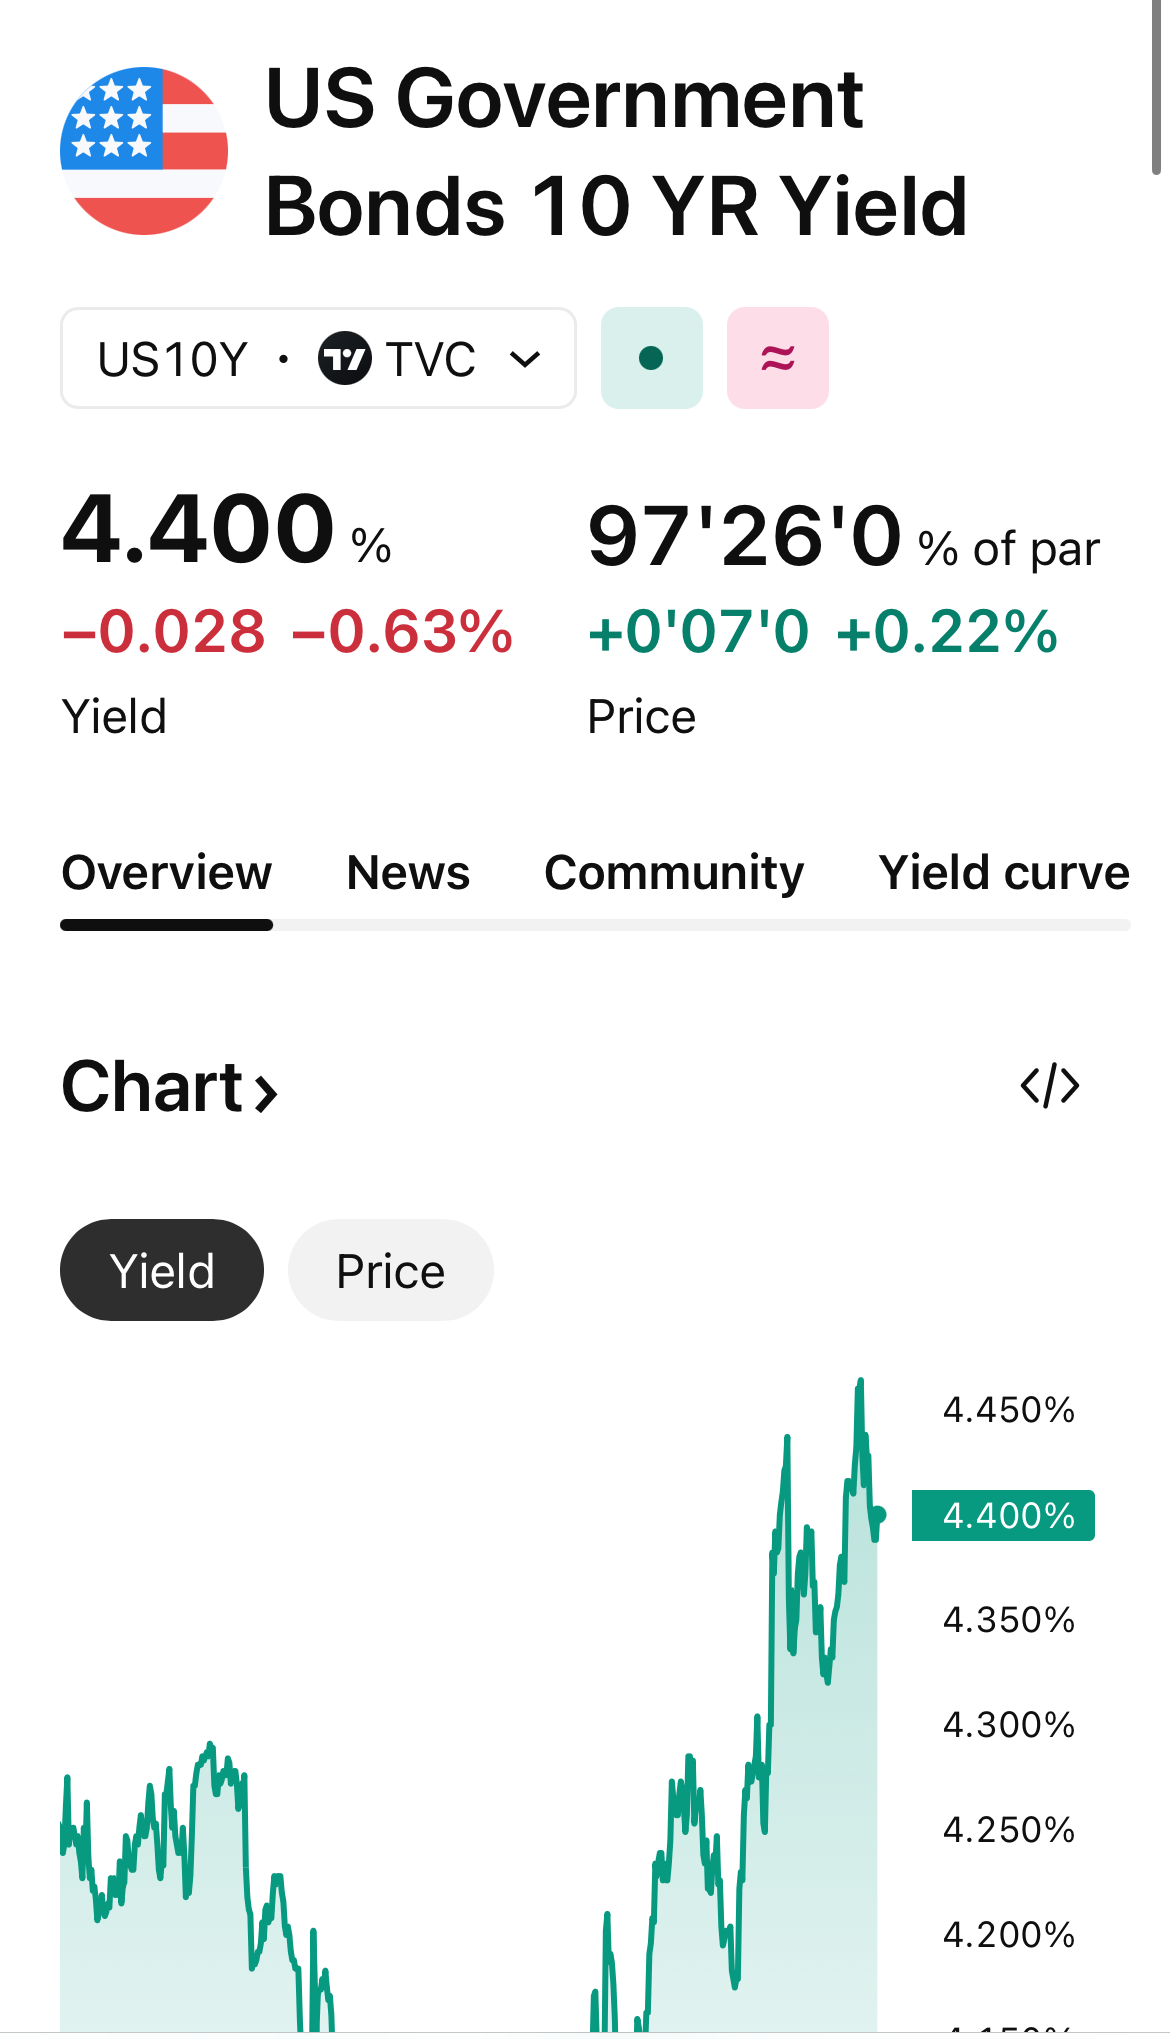
Task: Go to the Yield curve tab
Action: pos(1004,873)
